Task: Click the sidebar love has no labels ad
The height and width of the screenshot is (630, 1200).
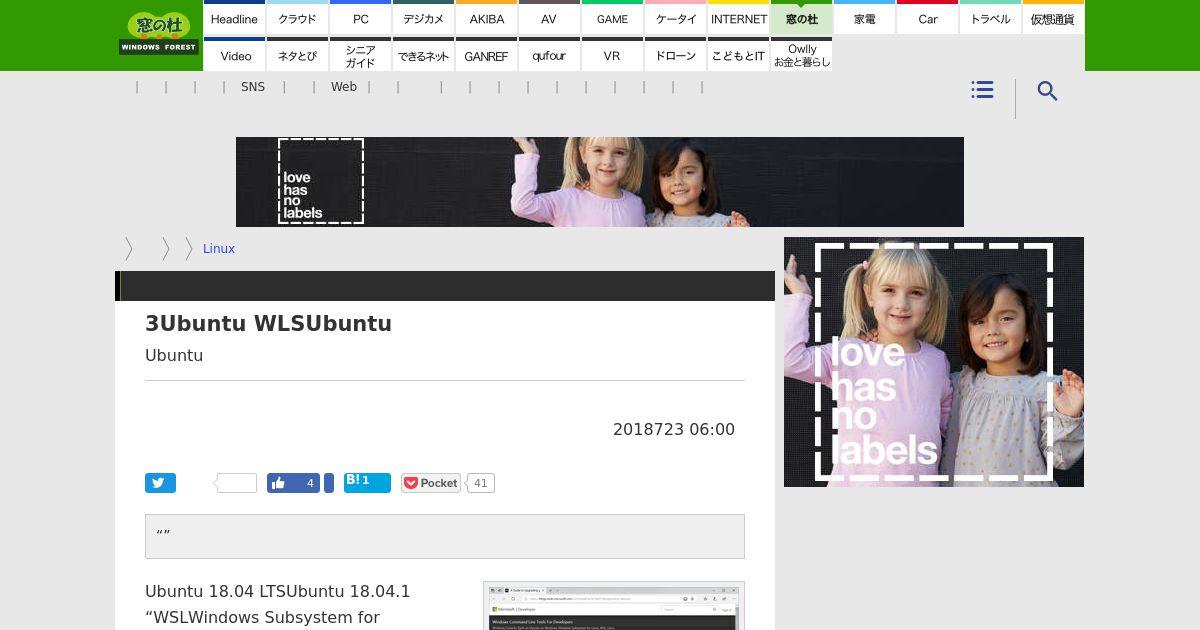Action: coord(934,362)
